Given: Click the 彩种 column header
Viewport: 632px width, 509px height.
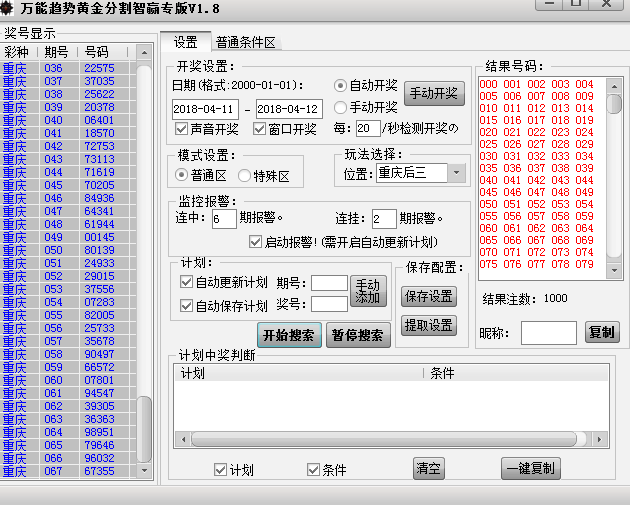Looking at the screenshot, I should click(19, 52).
